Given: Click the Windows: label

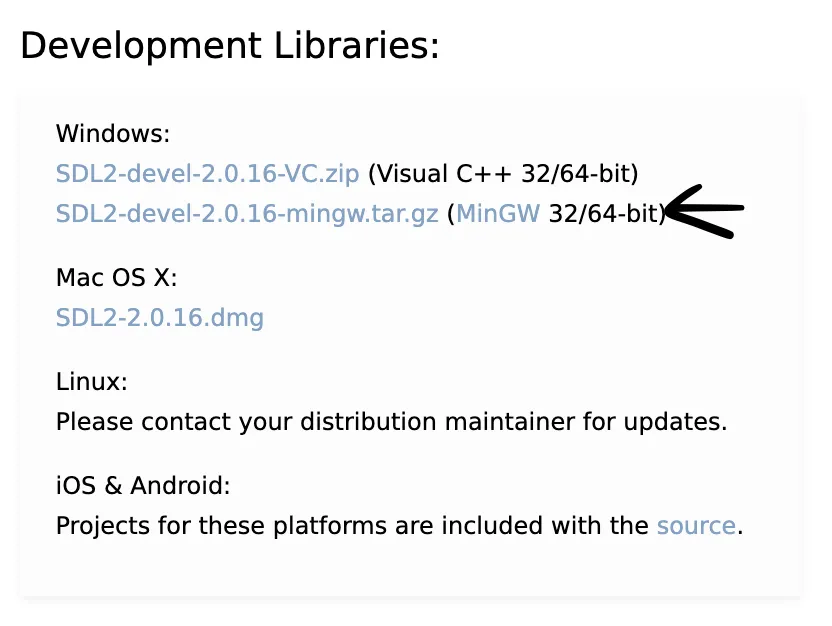Looking at the screenshot, I should pos(112,133).
